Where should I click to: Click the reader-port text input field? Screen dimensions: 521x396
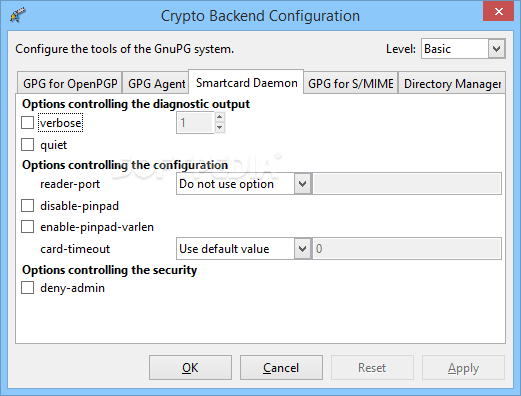pyautogui.click(x=407, y=184)
